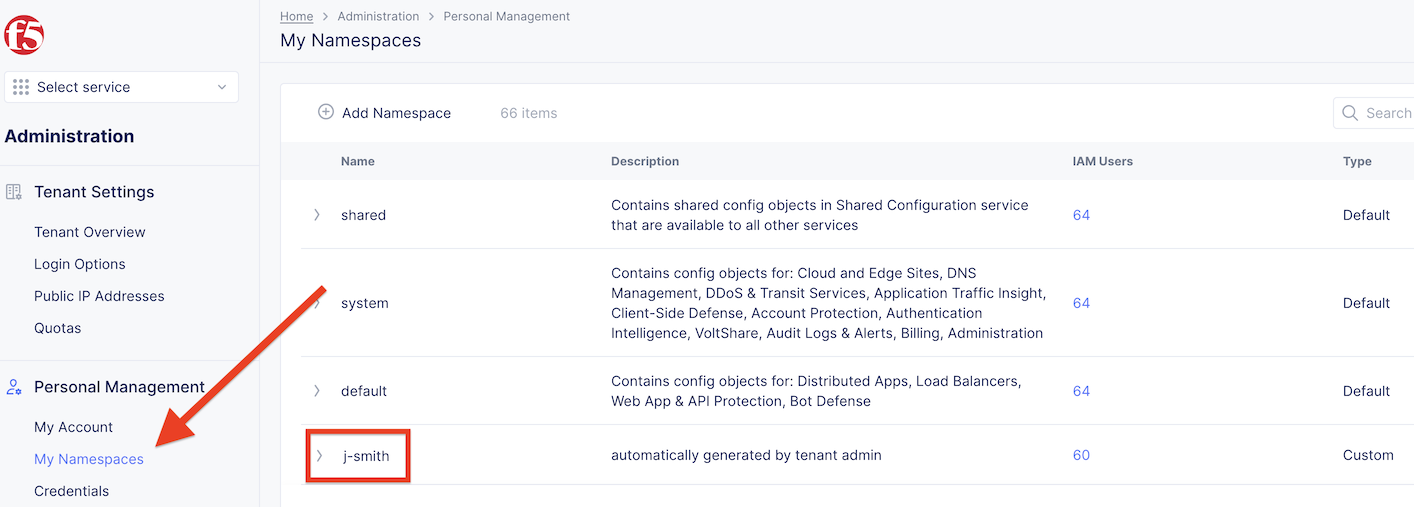Click Home breadcrumb link

296,16
